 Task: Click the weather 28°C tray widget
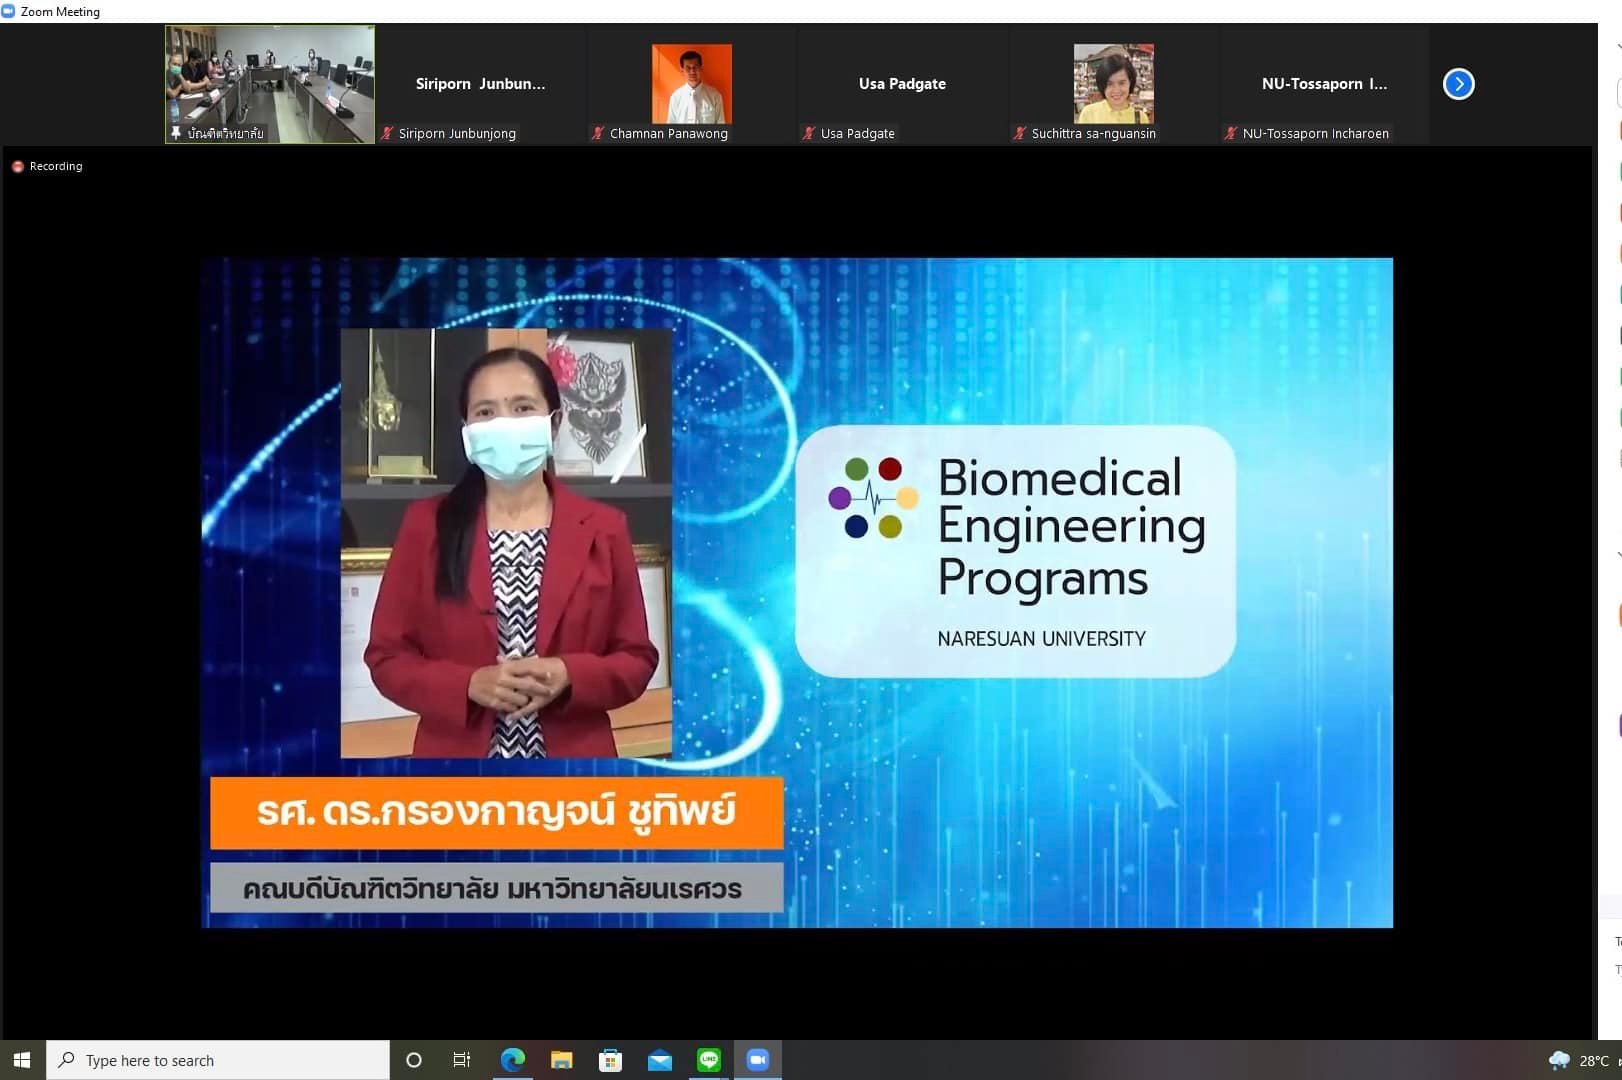(x=1579, y=1060)
